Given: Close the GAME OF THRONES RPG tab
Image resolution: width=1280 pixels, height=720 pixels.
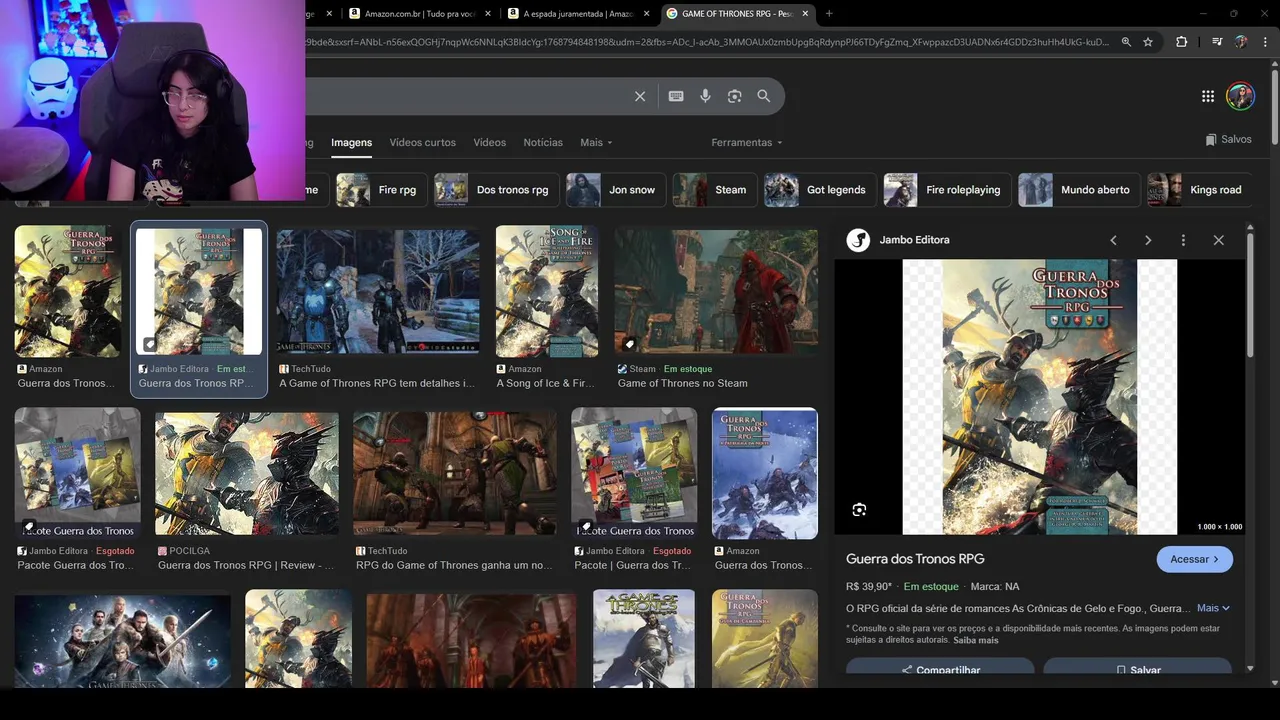Looking at the screenshot, I should [x=805, y=13].
